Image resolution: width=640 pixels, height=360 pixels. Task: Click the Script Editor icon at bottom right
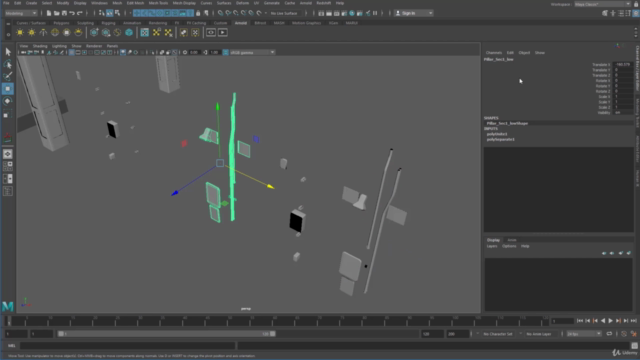(x=634, y=346)
